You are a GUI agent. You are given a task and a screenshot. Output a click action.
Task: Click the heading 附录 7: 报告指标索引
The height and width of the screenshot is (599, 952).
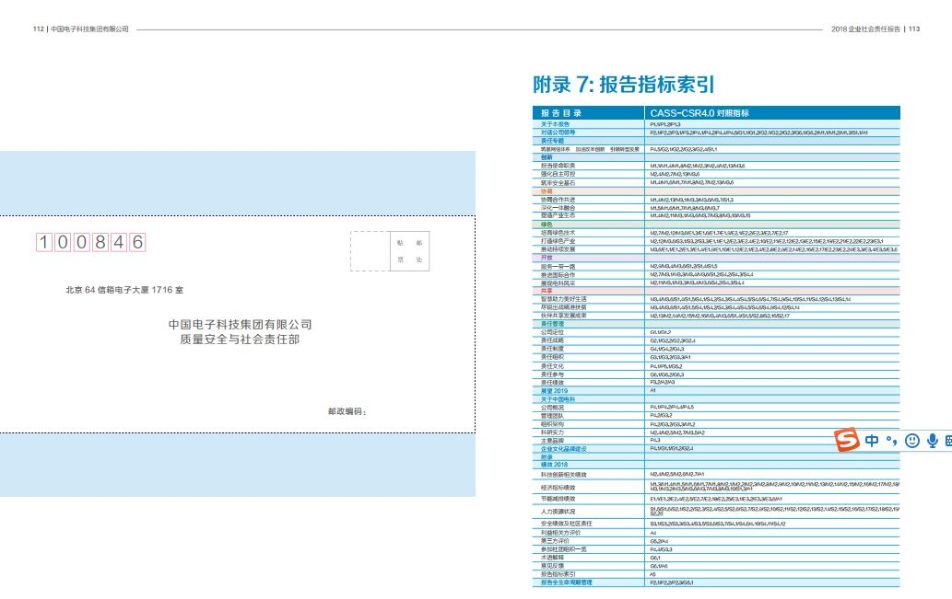[624, 84]
